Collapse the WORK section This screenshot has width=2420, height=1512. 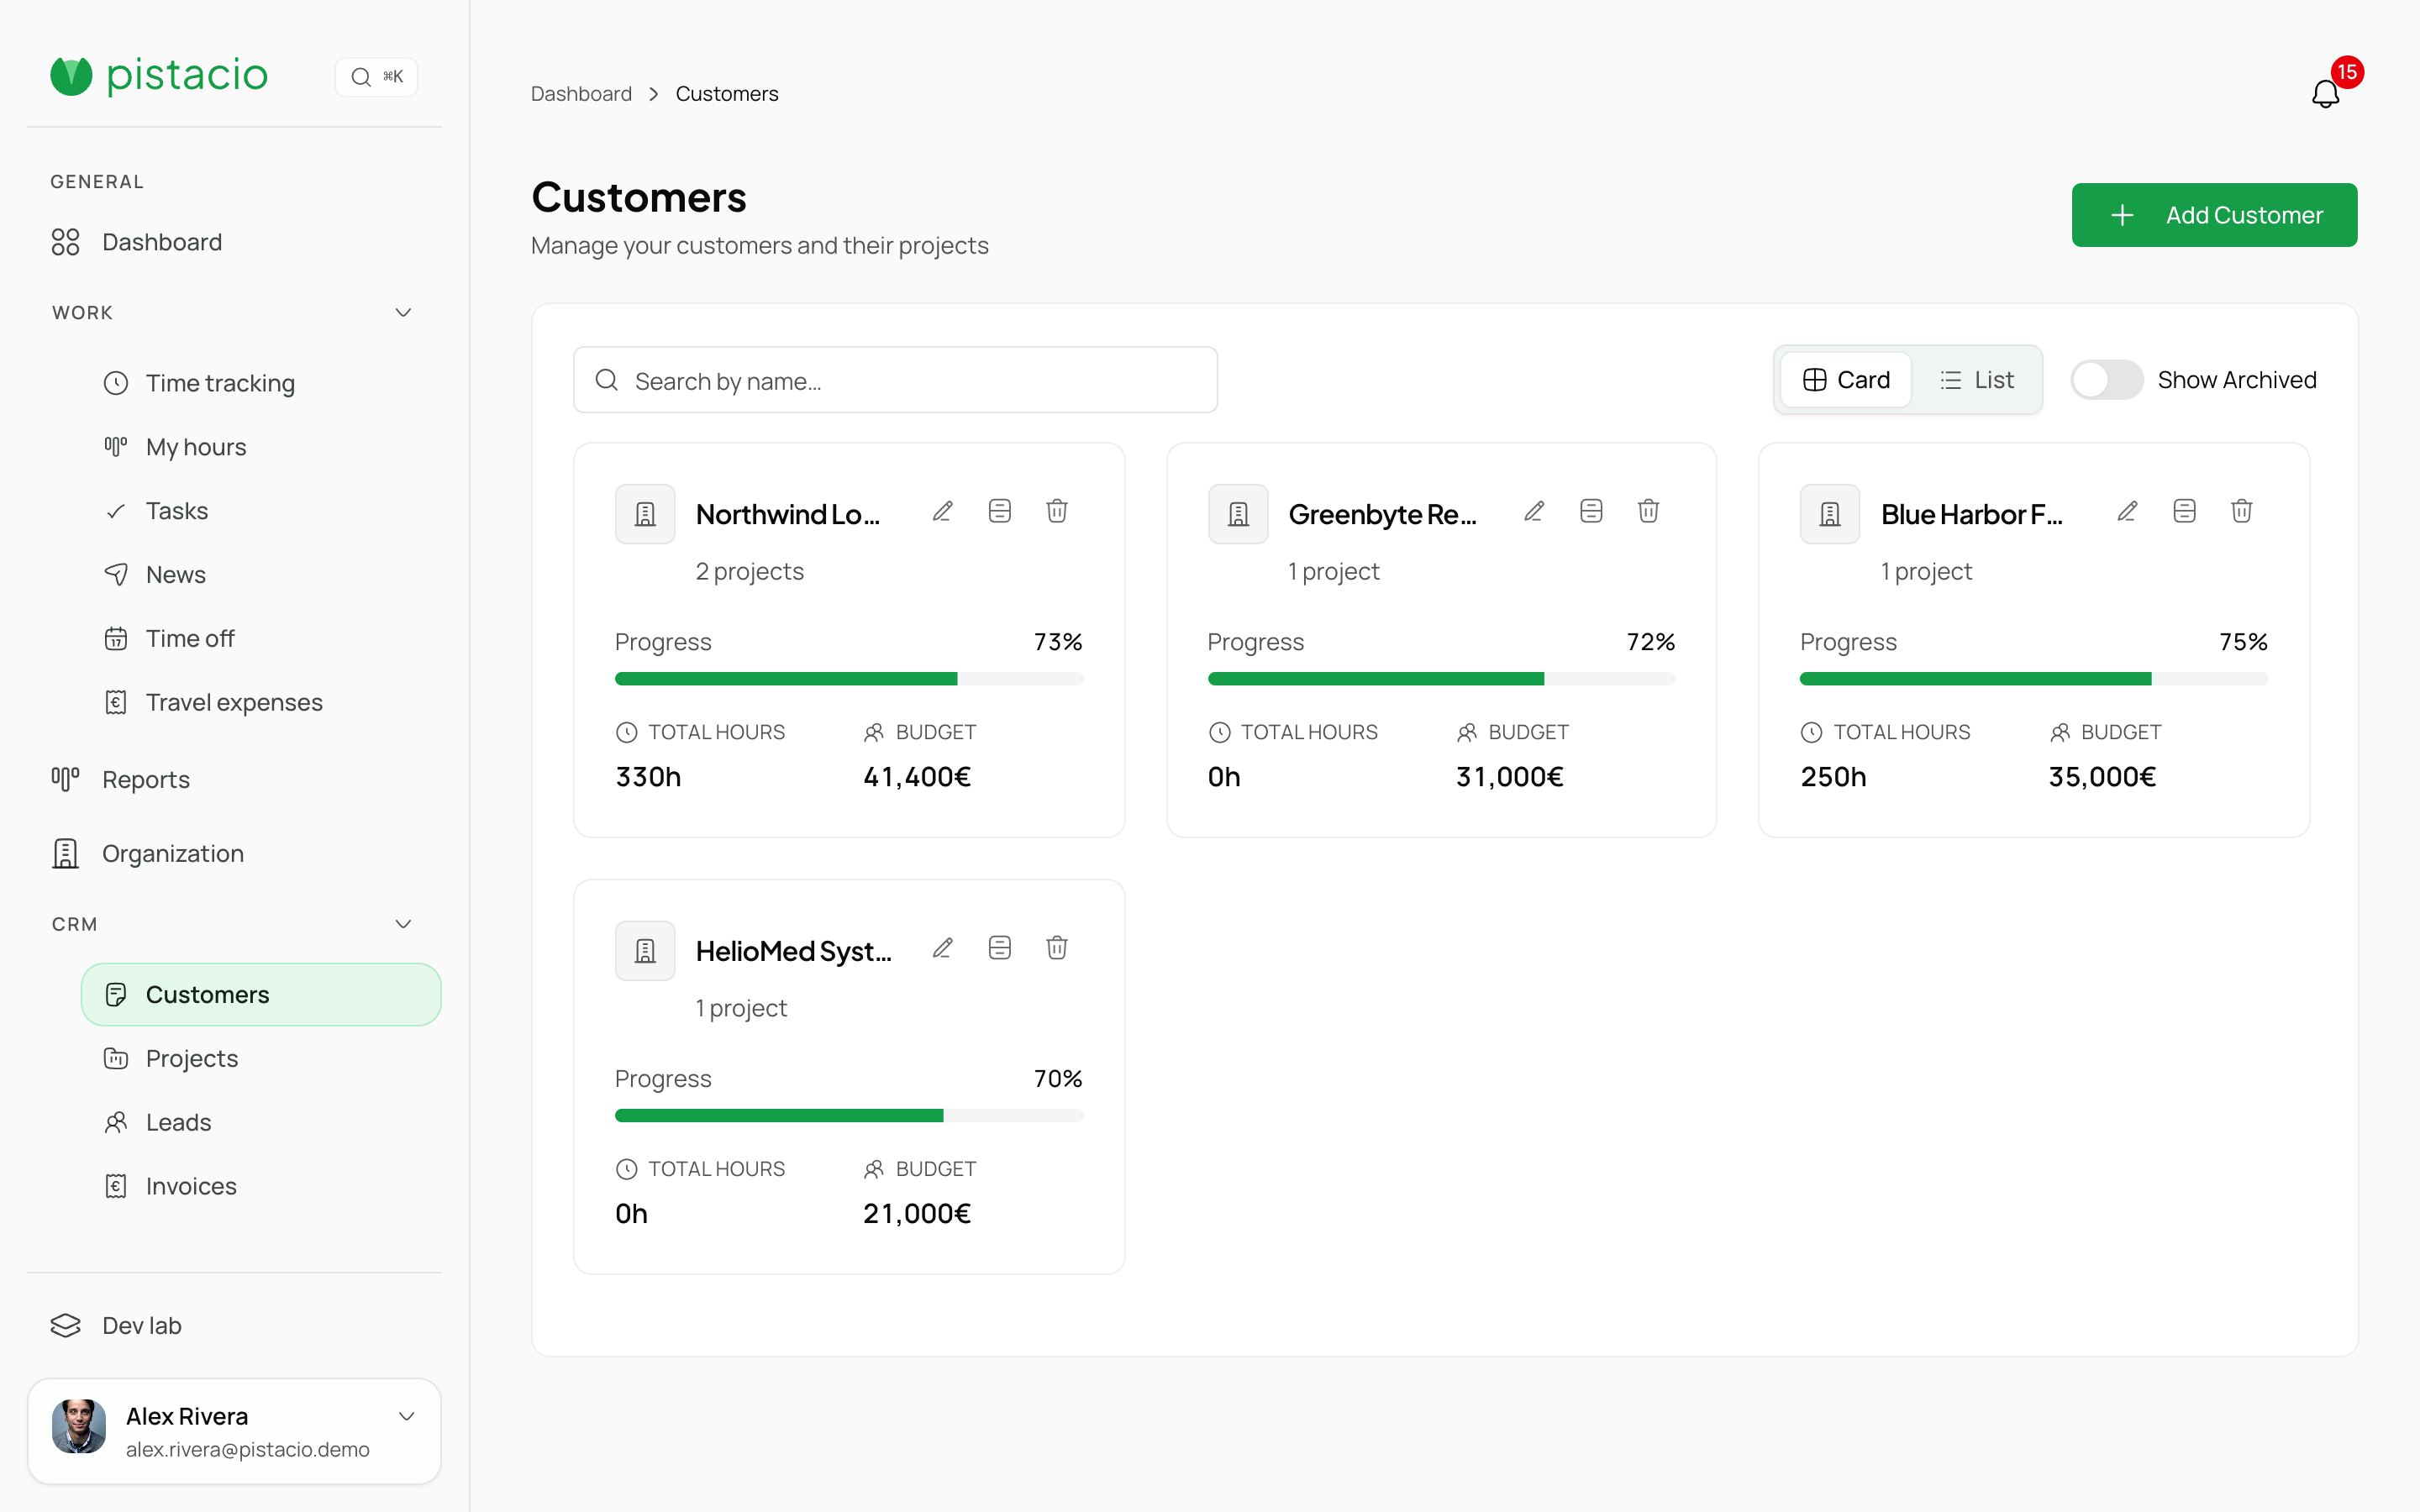click(403, 313)
